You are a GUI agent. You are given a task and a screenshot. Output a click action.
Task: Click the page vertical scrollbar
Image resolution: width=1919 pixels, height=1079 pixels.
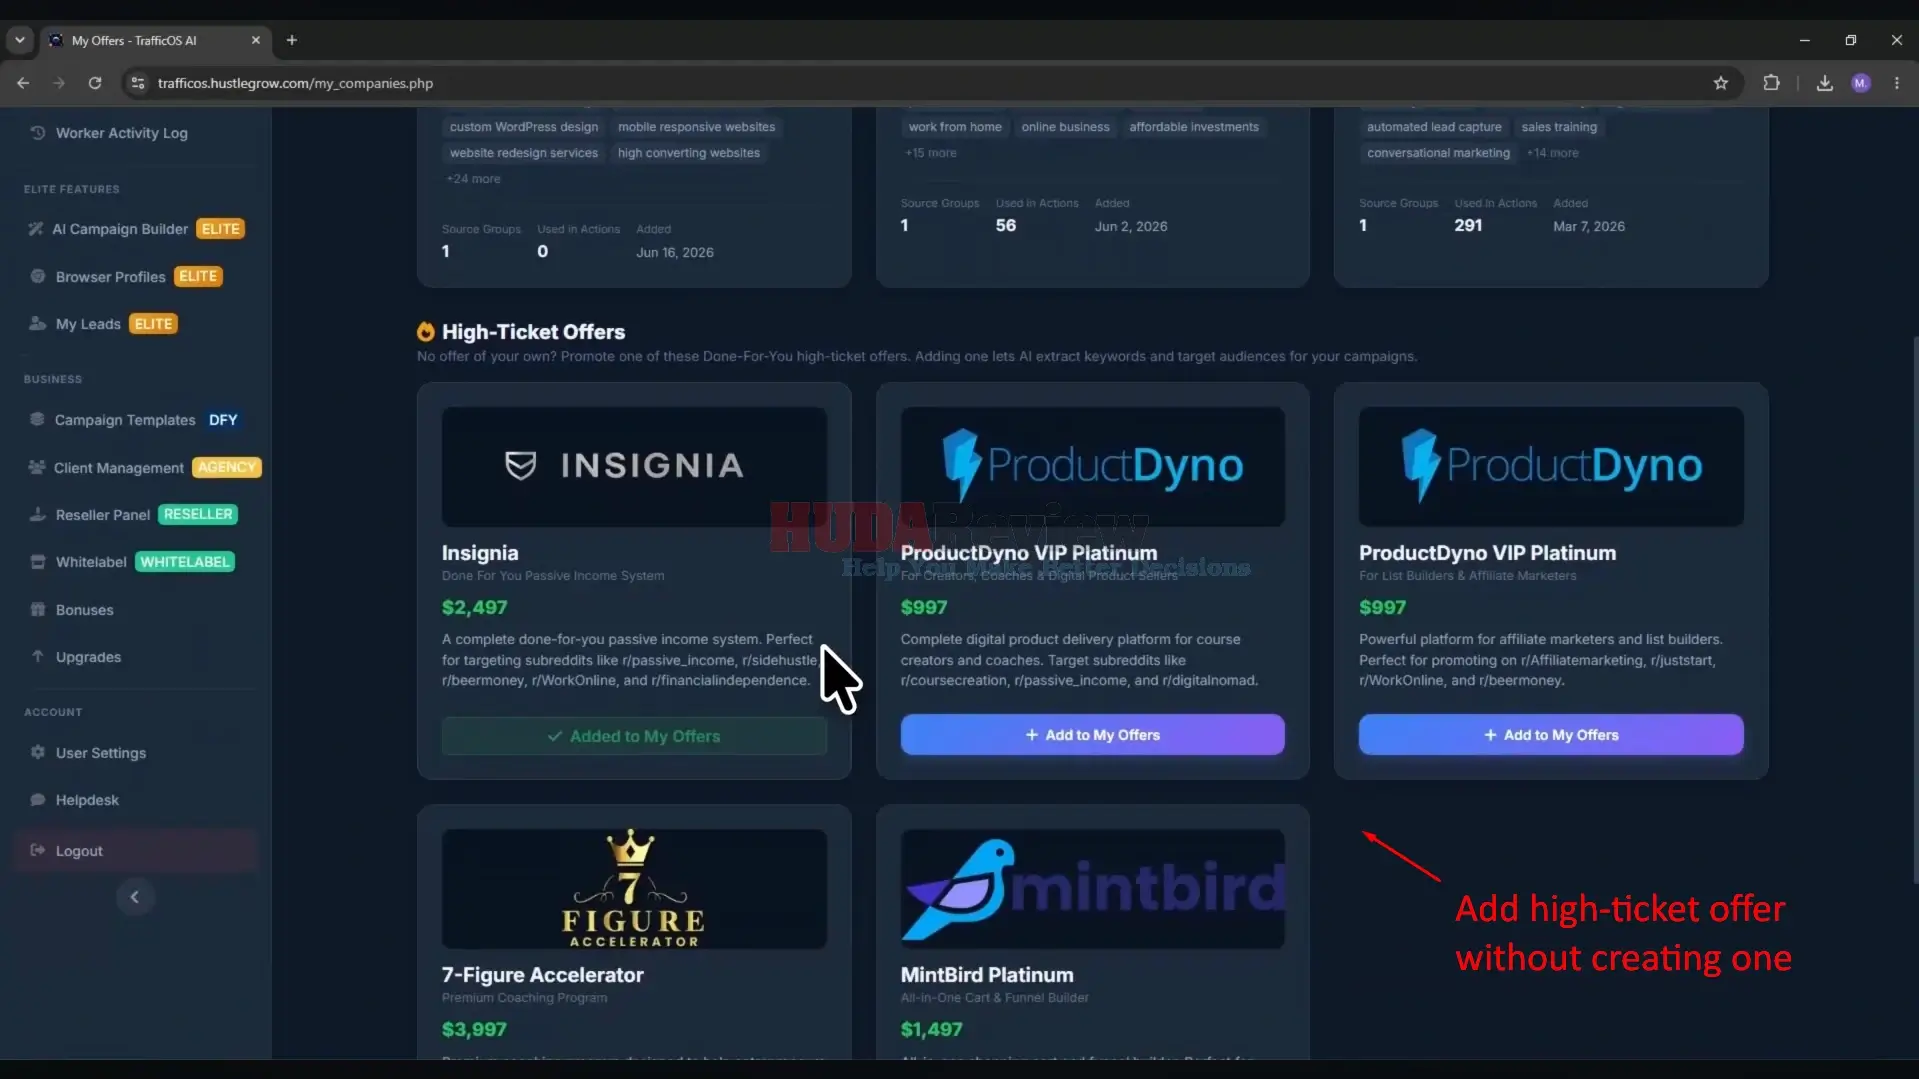pyautogui.click(x=1914, y=610)
